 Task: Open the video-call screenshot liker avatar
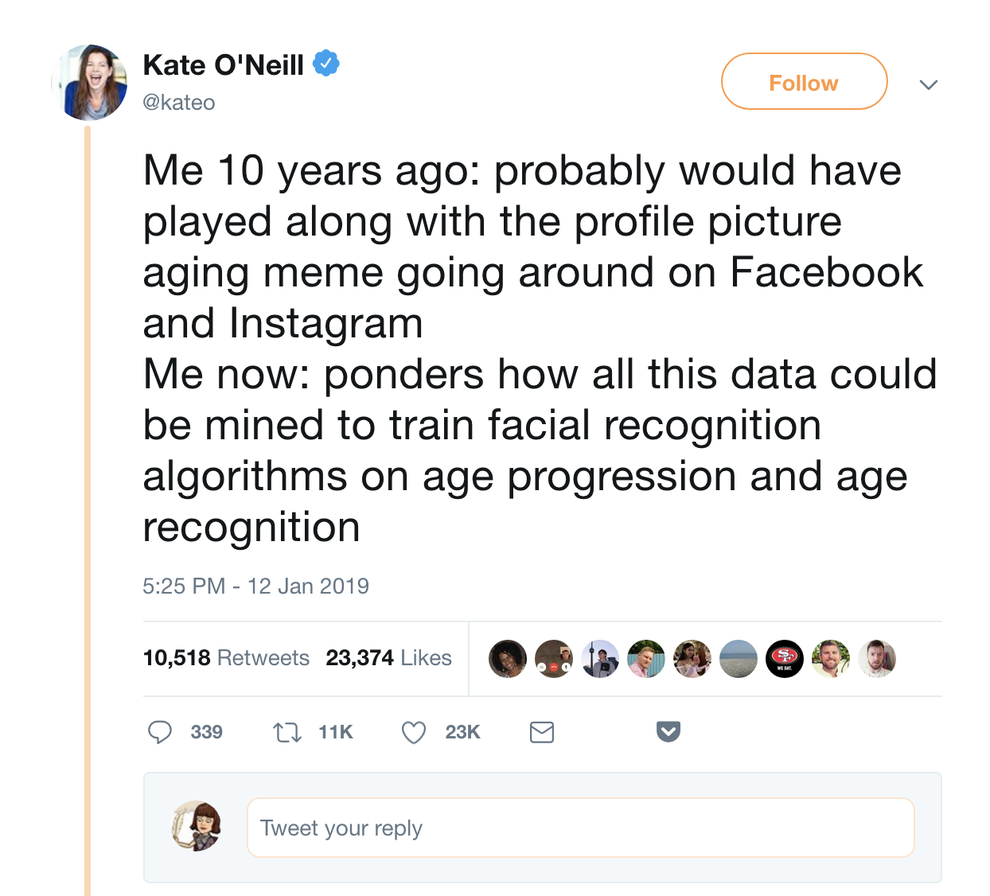click(553, 658)
